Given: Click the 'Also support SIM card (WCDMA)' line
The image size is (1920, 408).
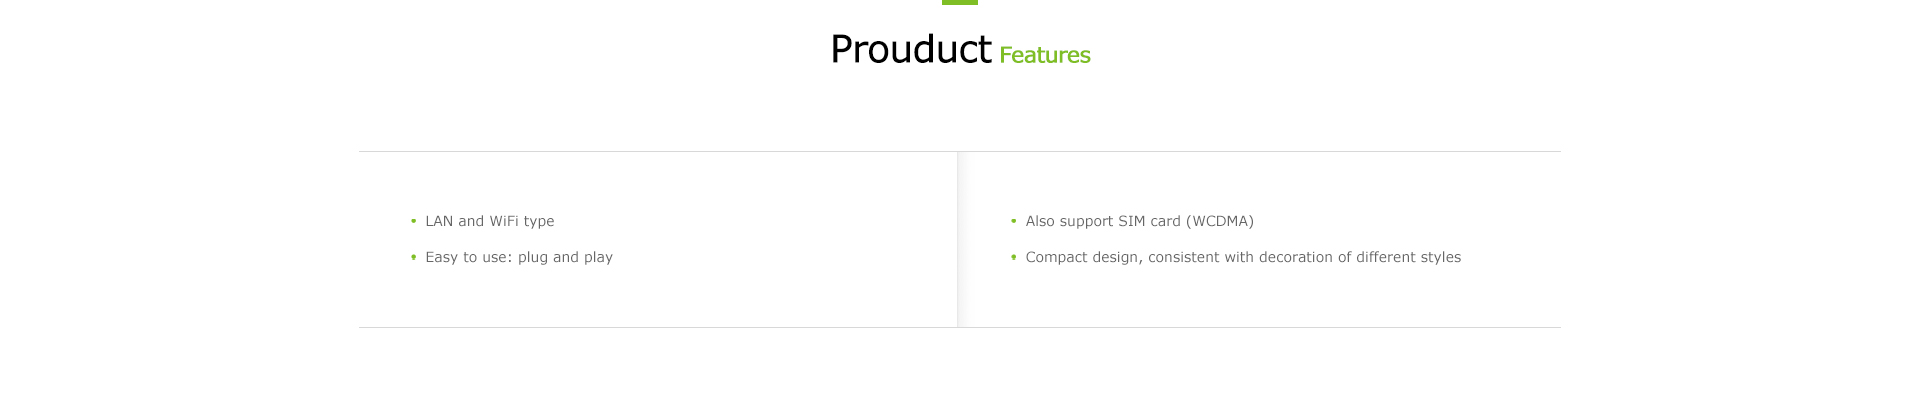Looking at the screenshot, I should point(1140,221).
